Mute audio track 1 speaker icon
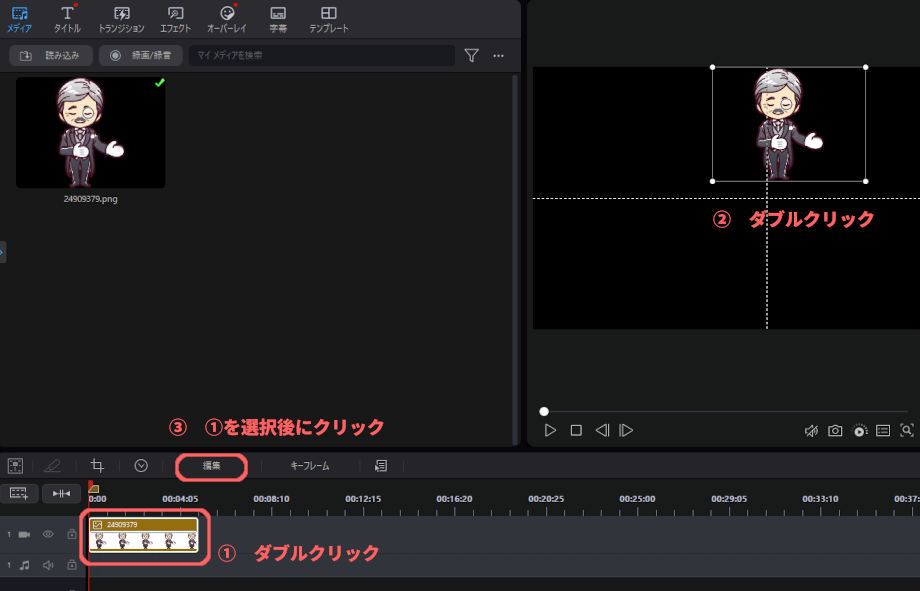The width and height of the screenshot is (920, 591). click(47, 565)
